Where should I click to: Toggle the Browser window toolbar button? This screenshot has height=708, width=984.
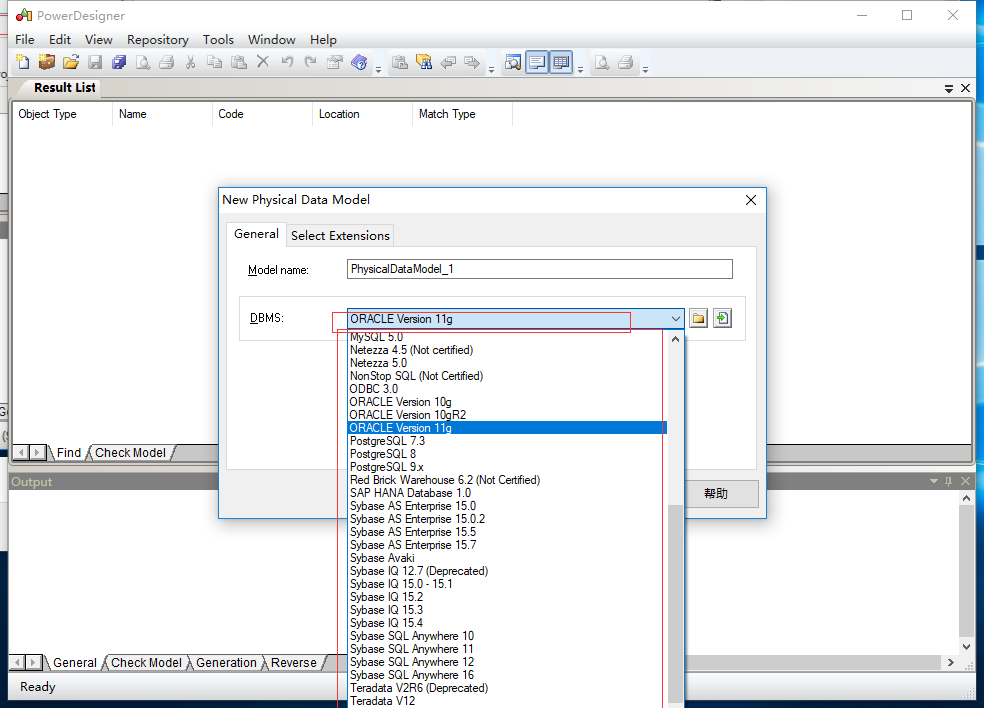pos(512,62)
